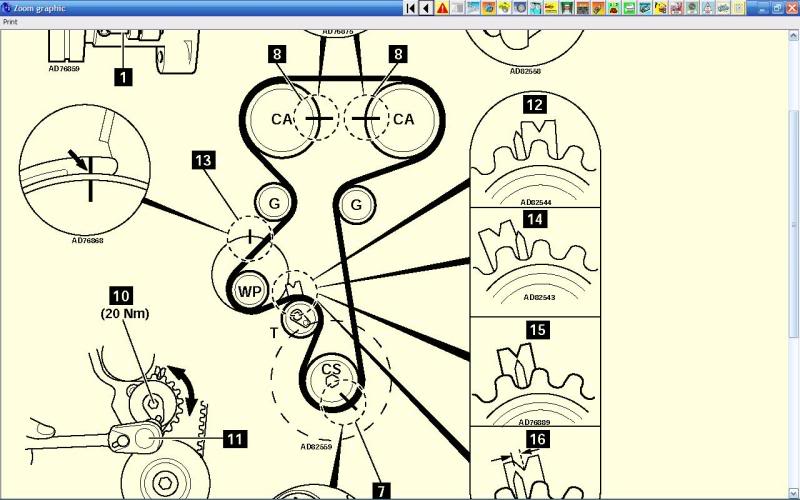Click the light blue picture toolbar icon

tap(473, 8)
